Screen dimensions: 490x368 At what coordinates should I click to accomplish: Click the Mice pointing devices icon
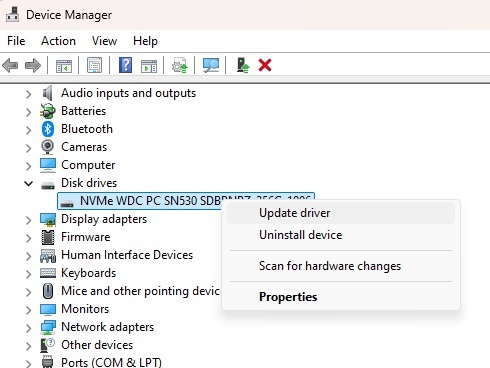(x=48, y=291)
